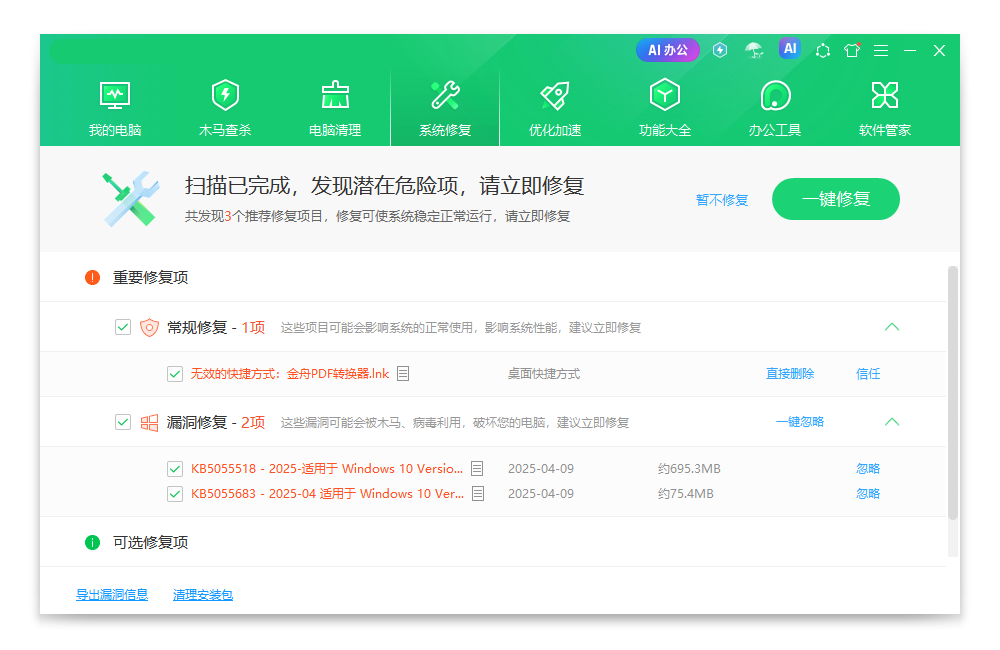Toggle the KB5055683 checkbox
Screen dimensions: 1000x650
175,494
